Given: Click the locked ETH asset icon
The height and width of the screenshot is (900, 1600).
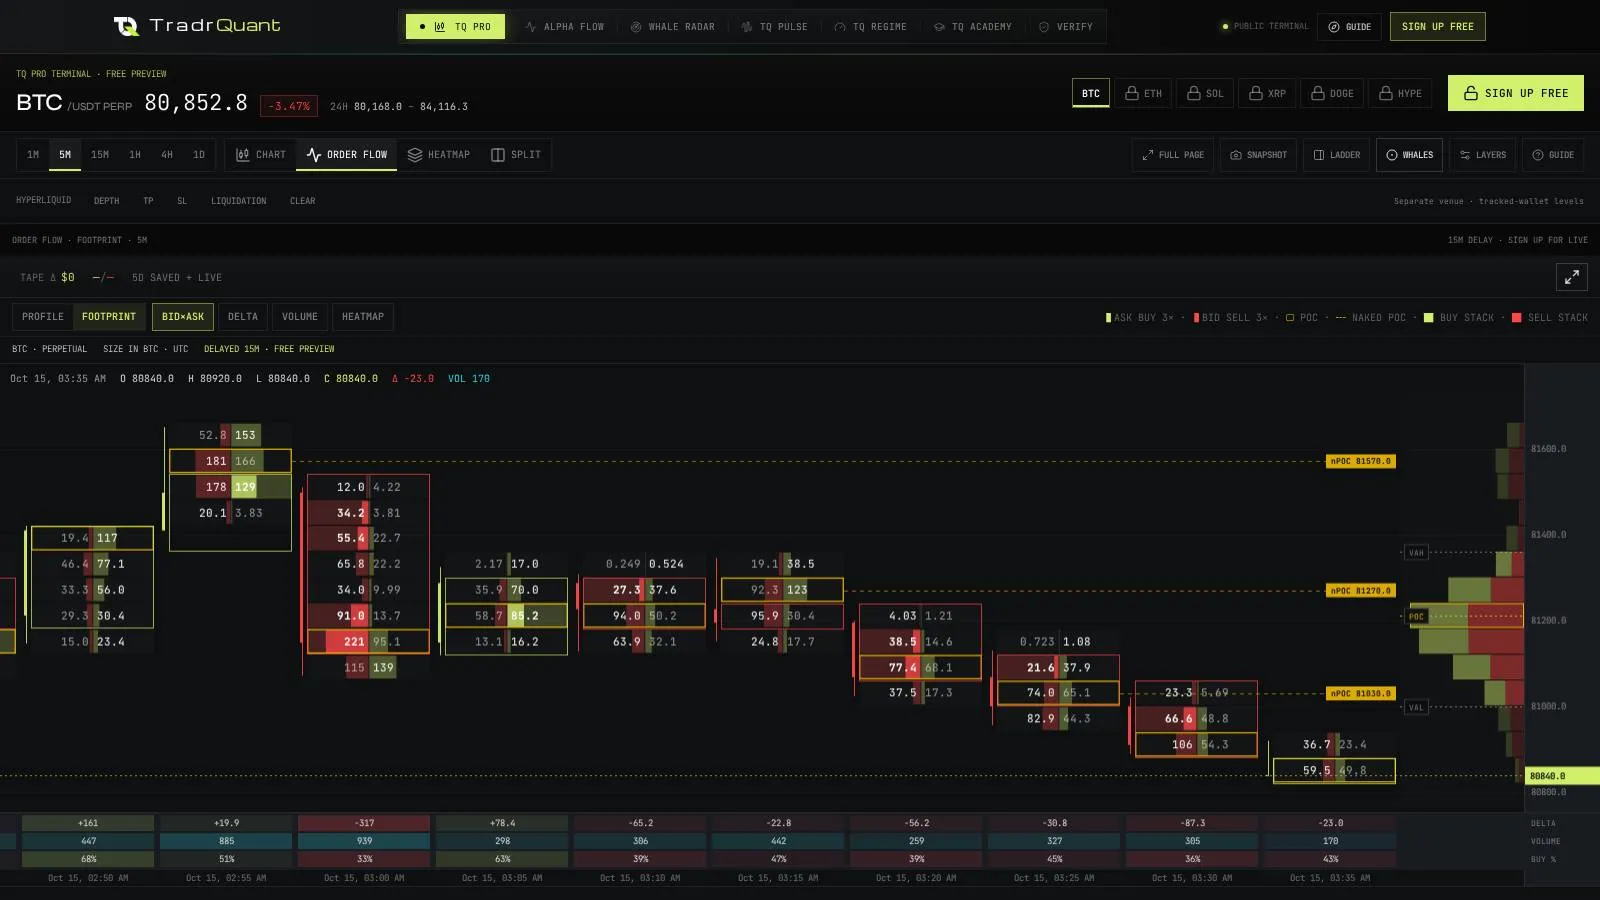Looking at the screenshot, I should [1132, 93].
